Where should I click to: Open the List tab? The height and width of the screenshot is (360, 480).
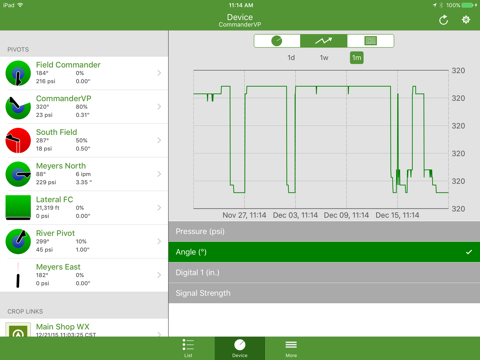(x=188, y=348)
